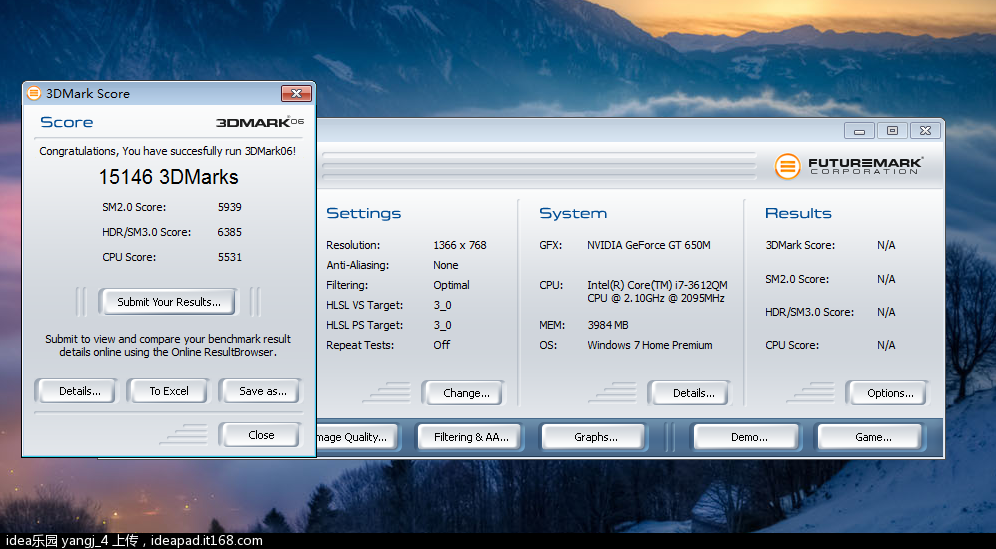The width and height of the screenshot is (996, 549).
Task: Click Save as in the score dialog
Action: 262,391
